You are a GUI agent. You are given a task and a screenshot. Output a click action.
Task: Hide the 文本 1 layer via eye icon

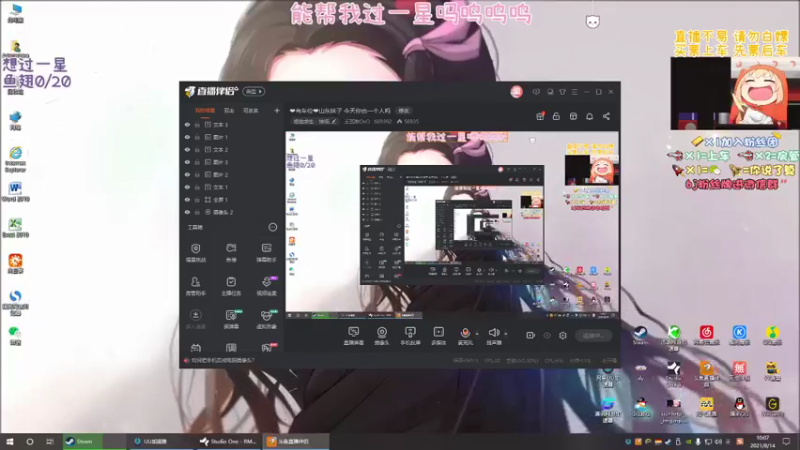(187, 187)
